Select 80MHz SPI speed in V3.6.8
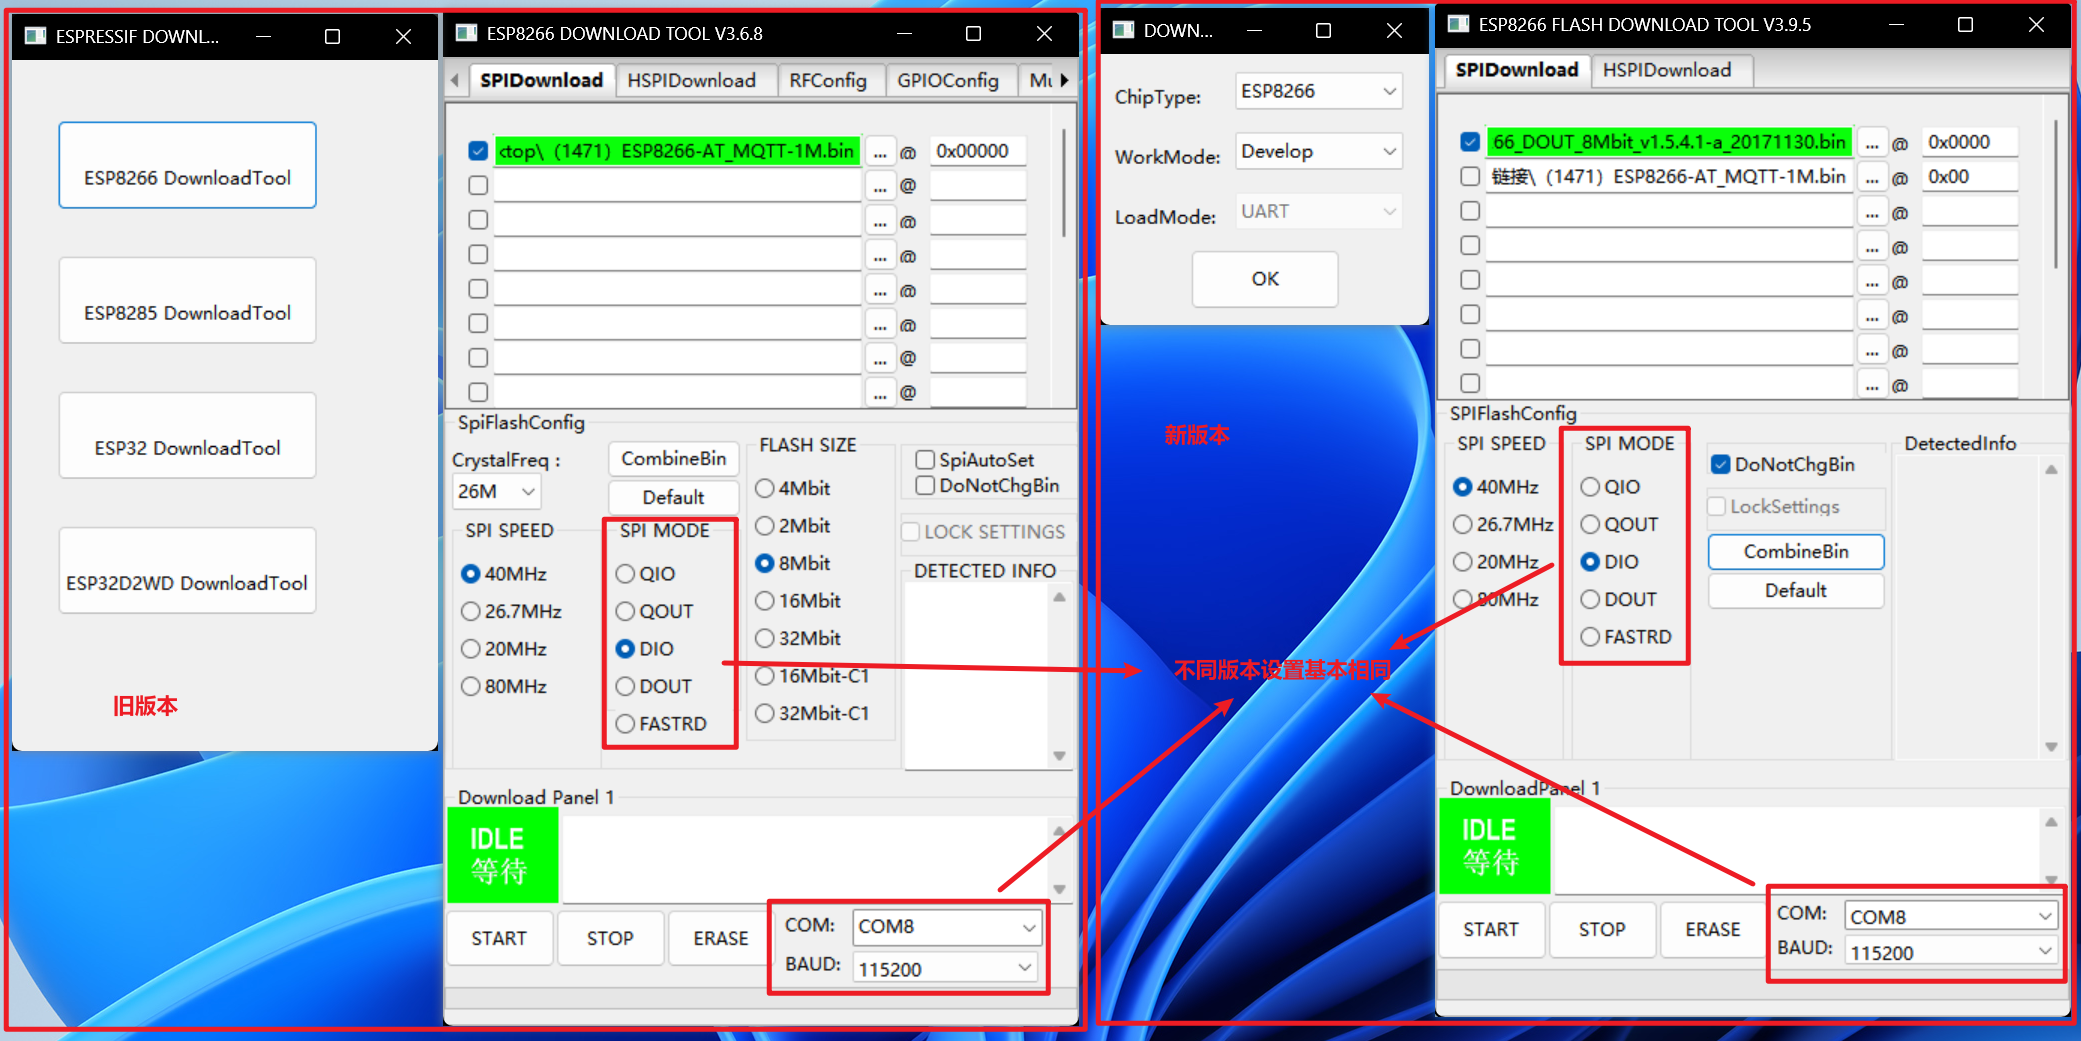Image resolution: width=2081 pixels, height=1041 pixels. (504, 686)
